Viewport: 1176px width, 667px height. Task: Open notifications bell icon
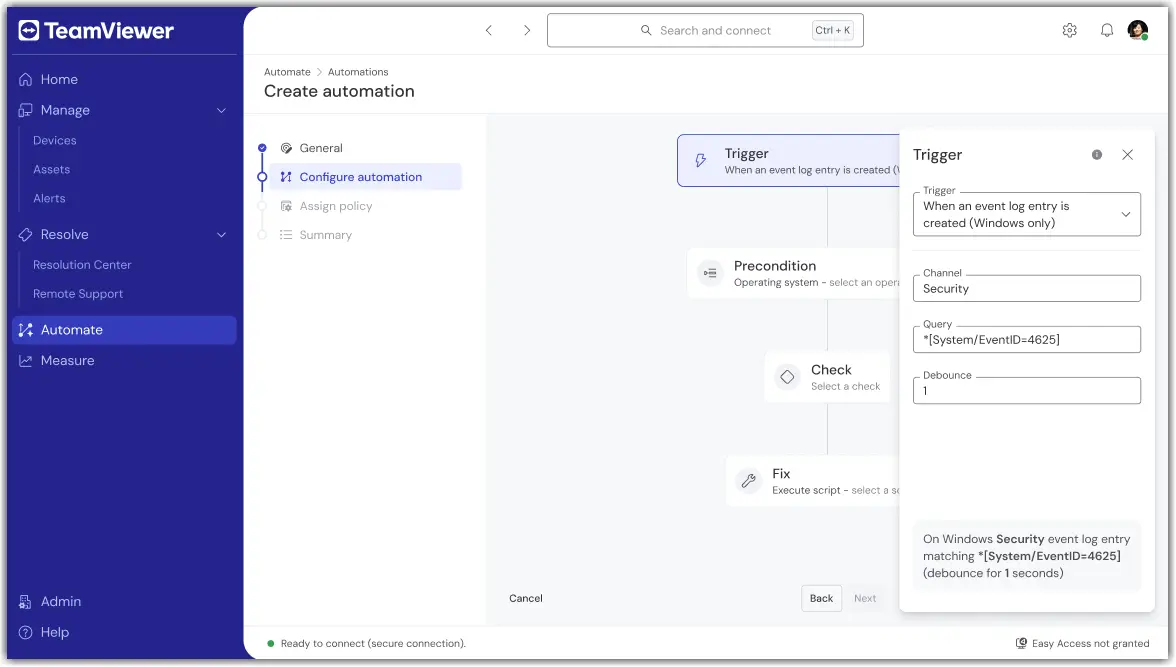(x=1106, y=30)
